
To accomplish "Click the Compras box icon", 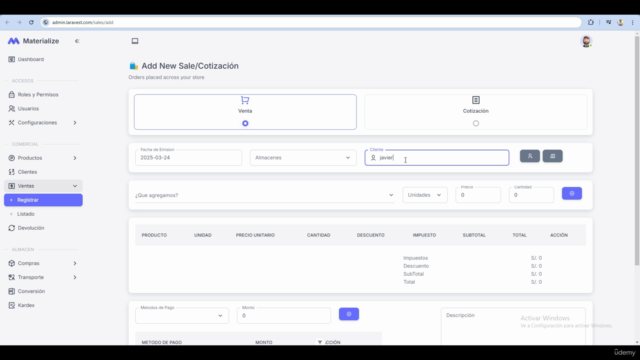I will point(11,263).
